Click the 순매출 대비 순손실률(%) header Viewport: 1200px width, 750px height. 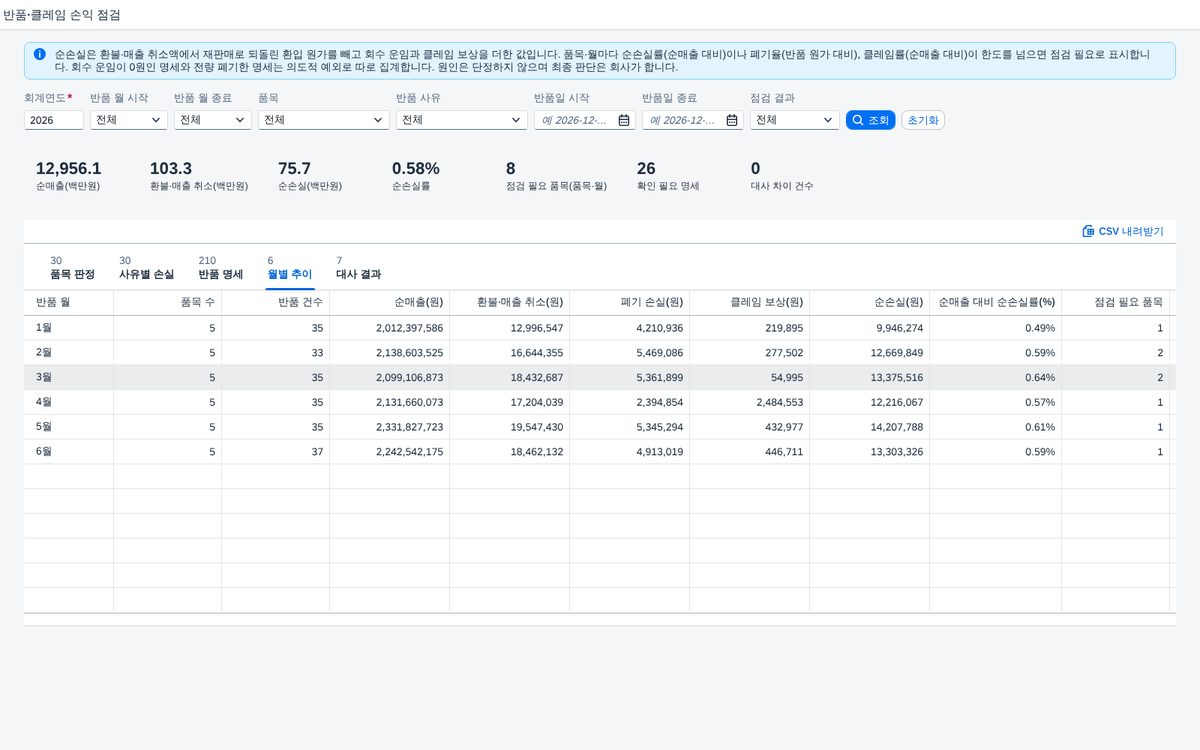(x=996, y=303)
